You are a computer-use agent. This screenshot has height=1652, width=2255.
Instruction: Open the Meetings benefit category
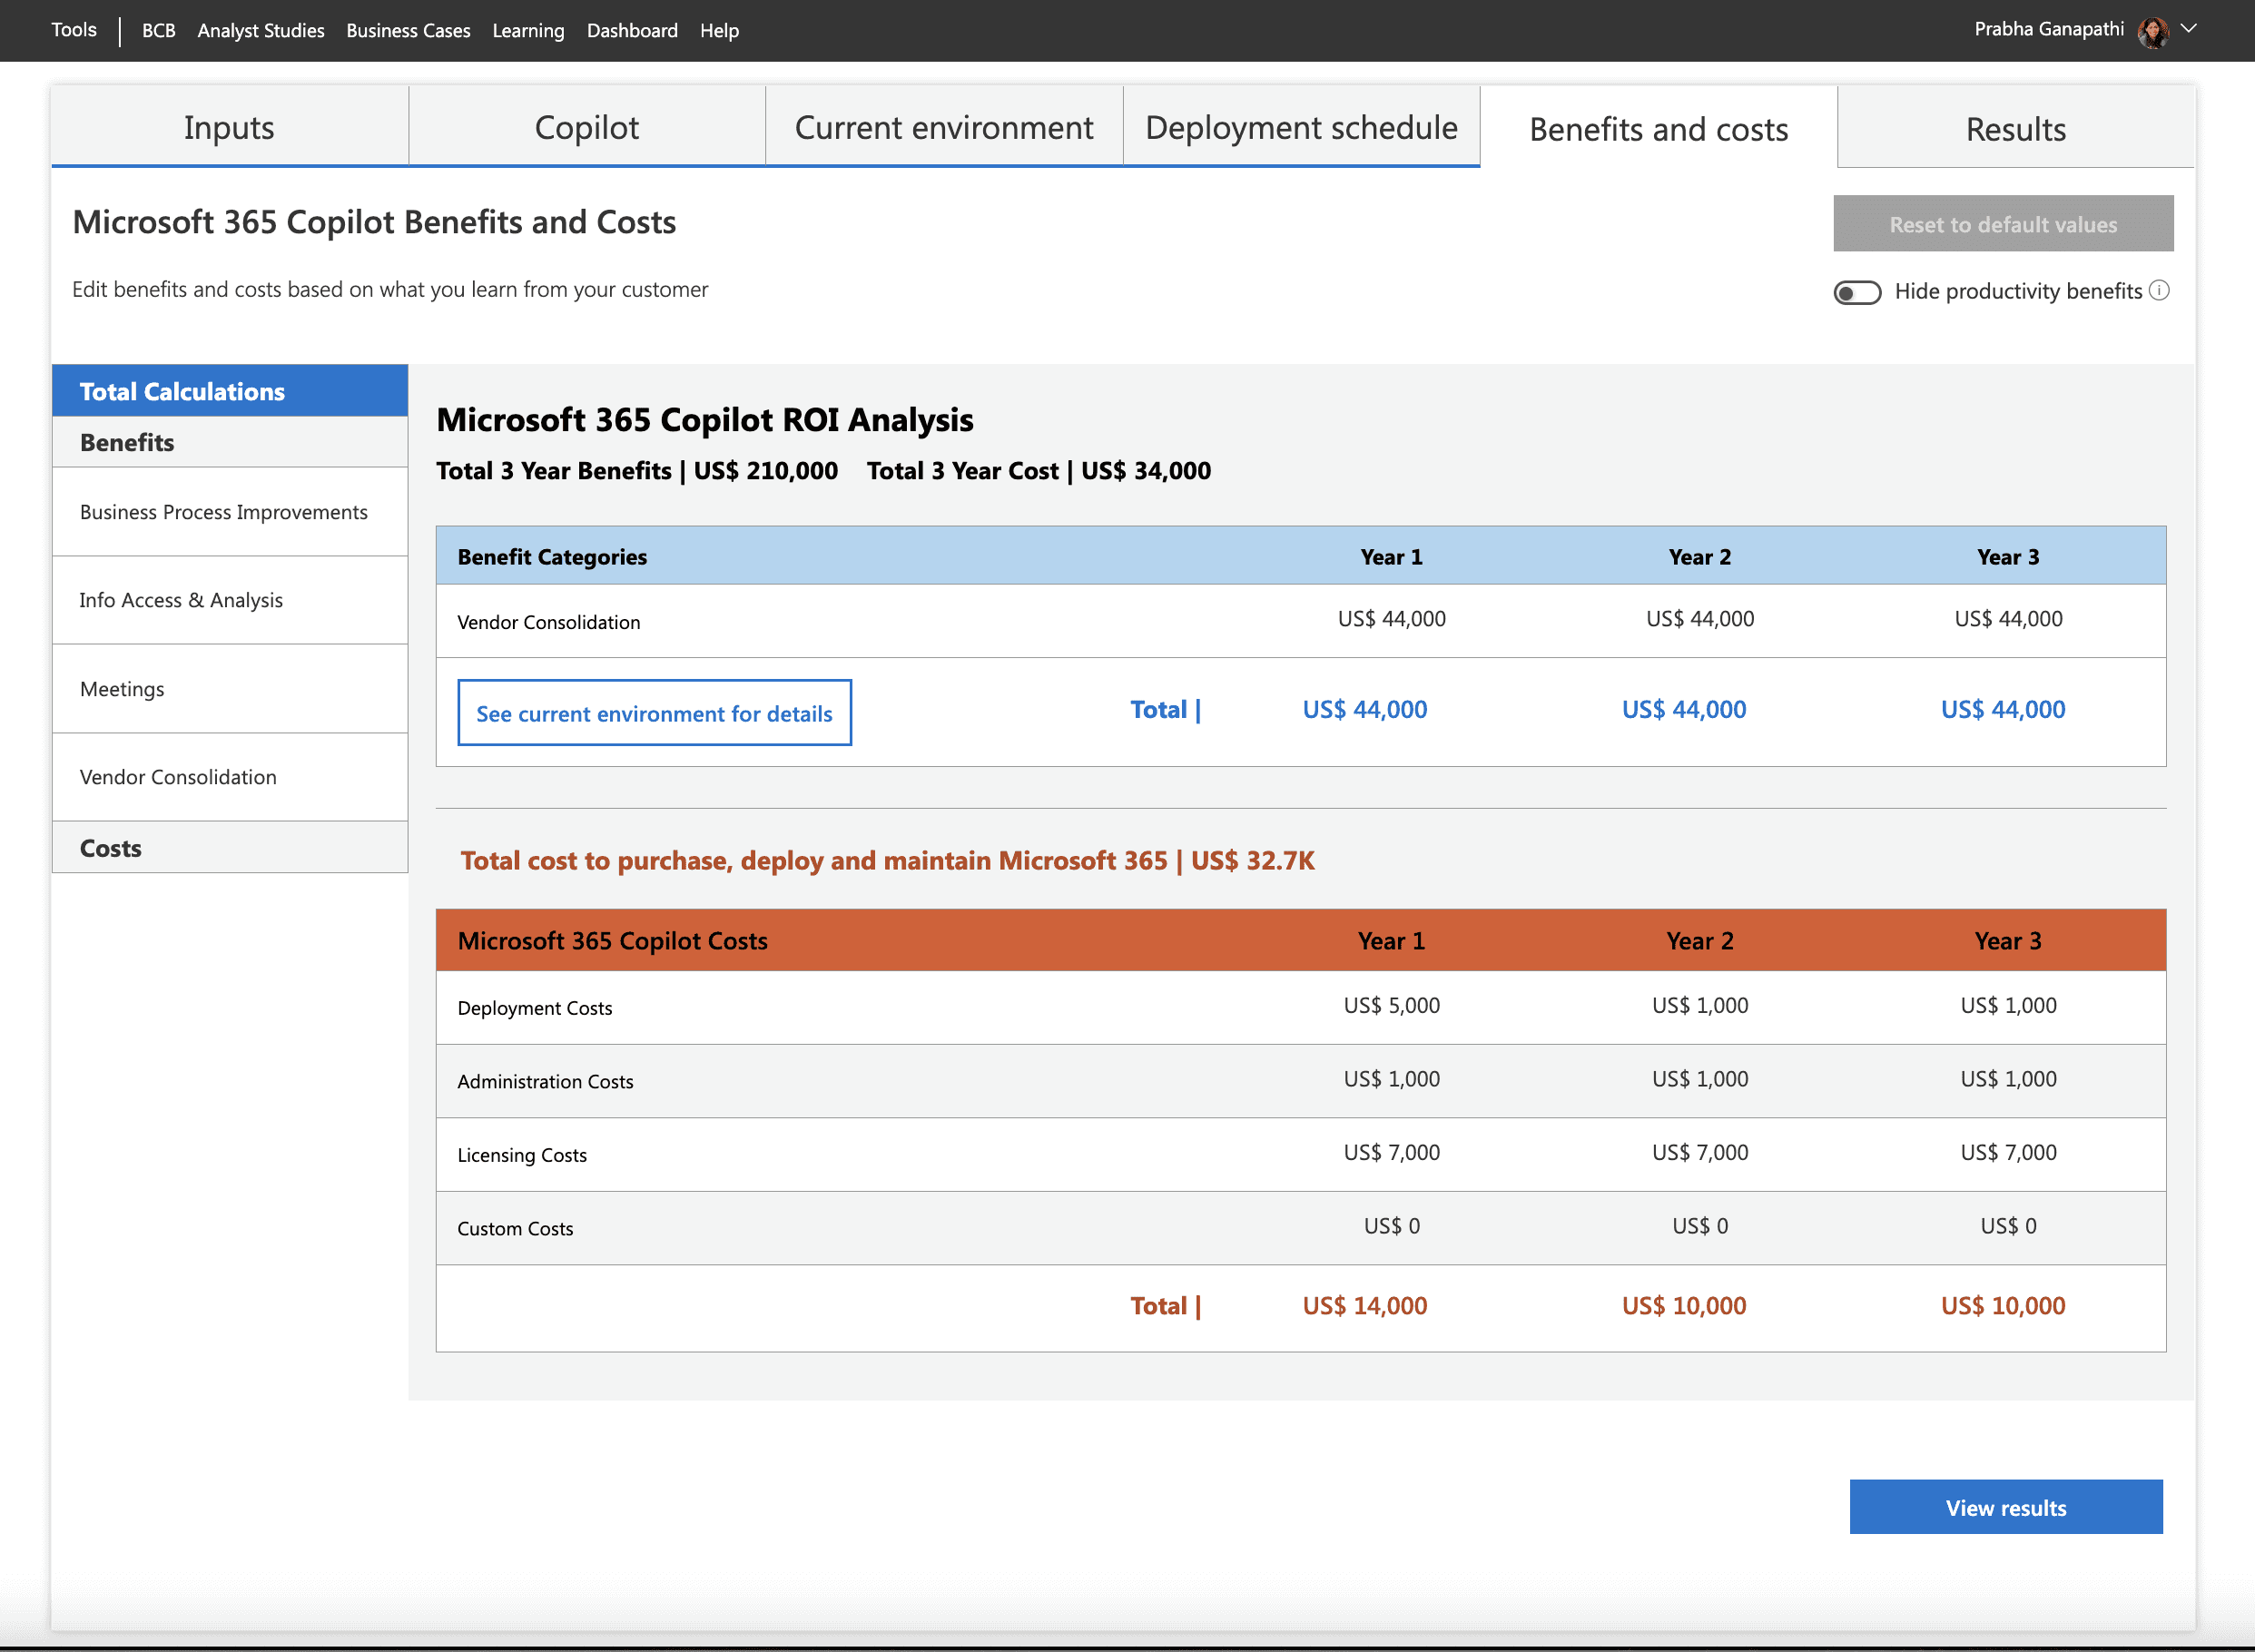pos(229,689)
